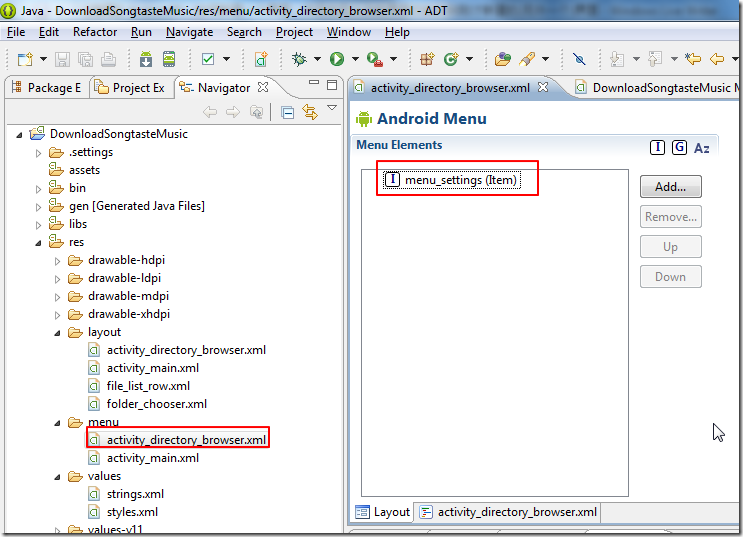The width and height of the screenshot is (743, 537).
Task: Collapse the values folder
Action: 58,477
